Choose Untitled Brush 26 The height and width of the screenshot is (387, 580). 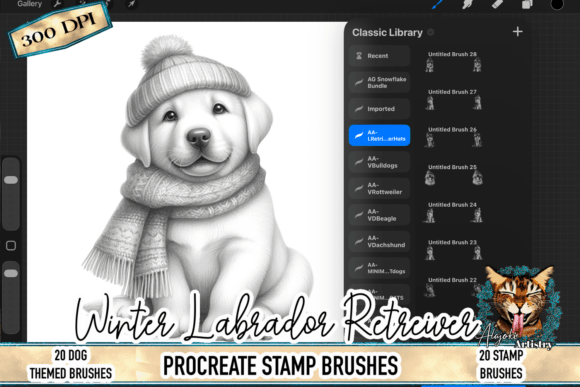(x=453, y=137)
